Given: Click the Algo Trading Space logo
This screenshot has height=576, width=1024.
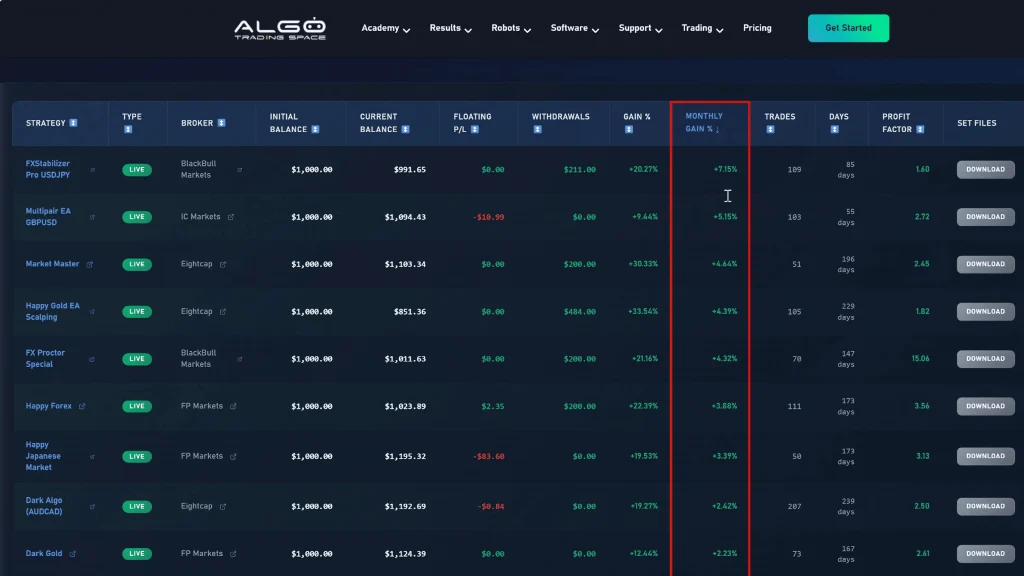Looking at the screenshot, I should pos(279,29).
